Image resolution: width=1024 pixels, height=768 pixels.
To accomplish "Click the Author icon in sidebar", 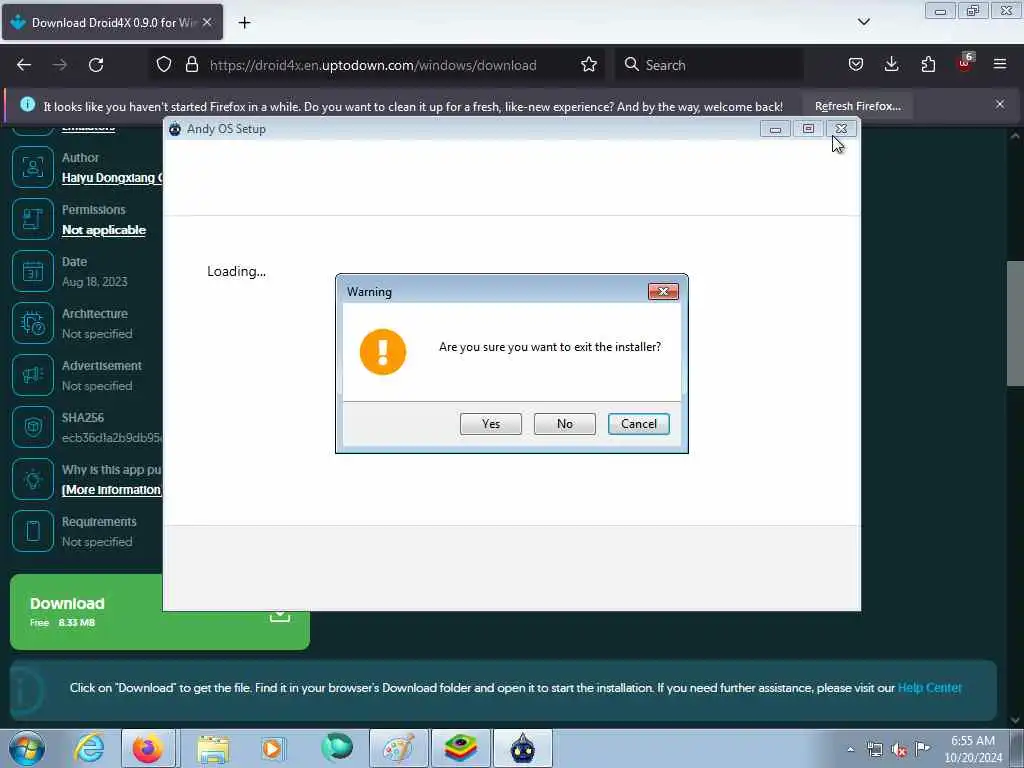I will coord(33,167).
